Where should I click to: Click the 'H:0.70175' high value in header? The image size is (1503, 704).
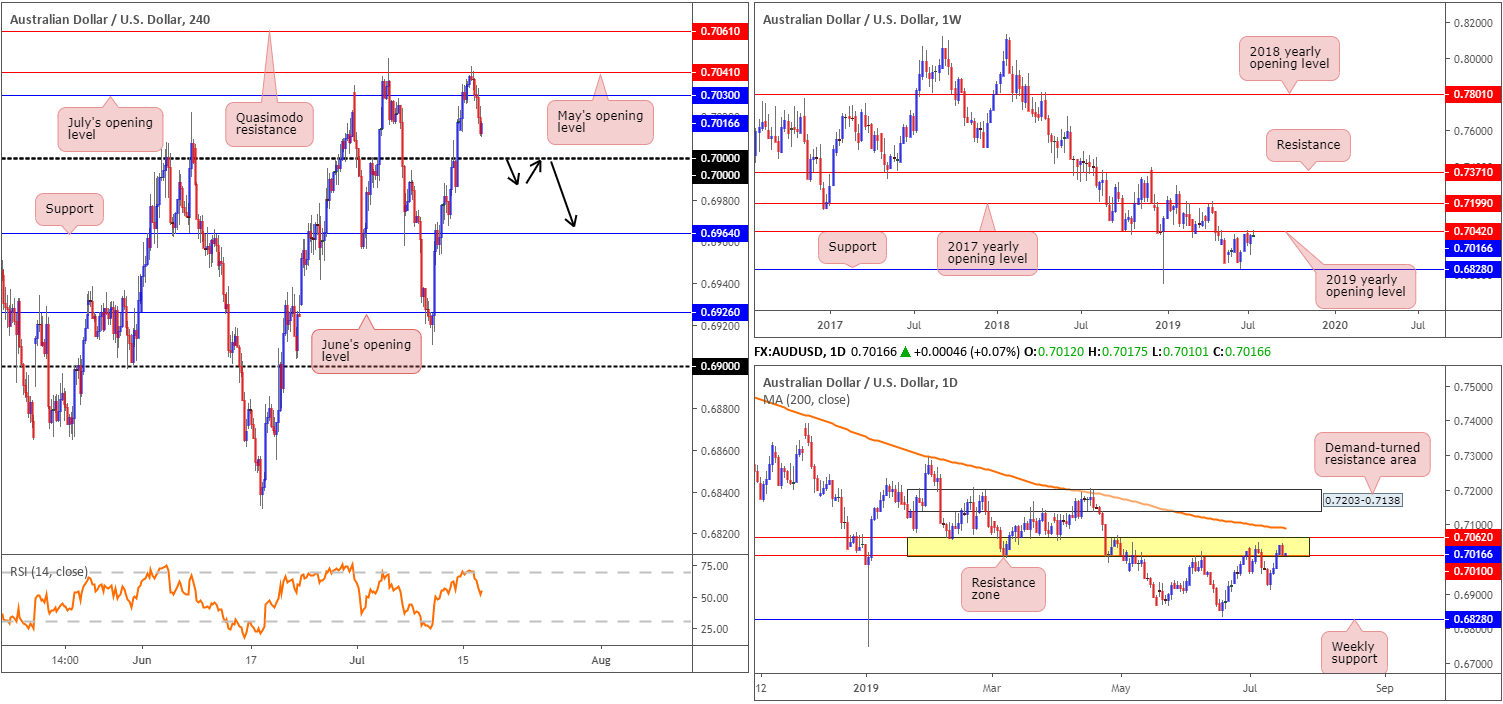coord(1119,352)
